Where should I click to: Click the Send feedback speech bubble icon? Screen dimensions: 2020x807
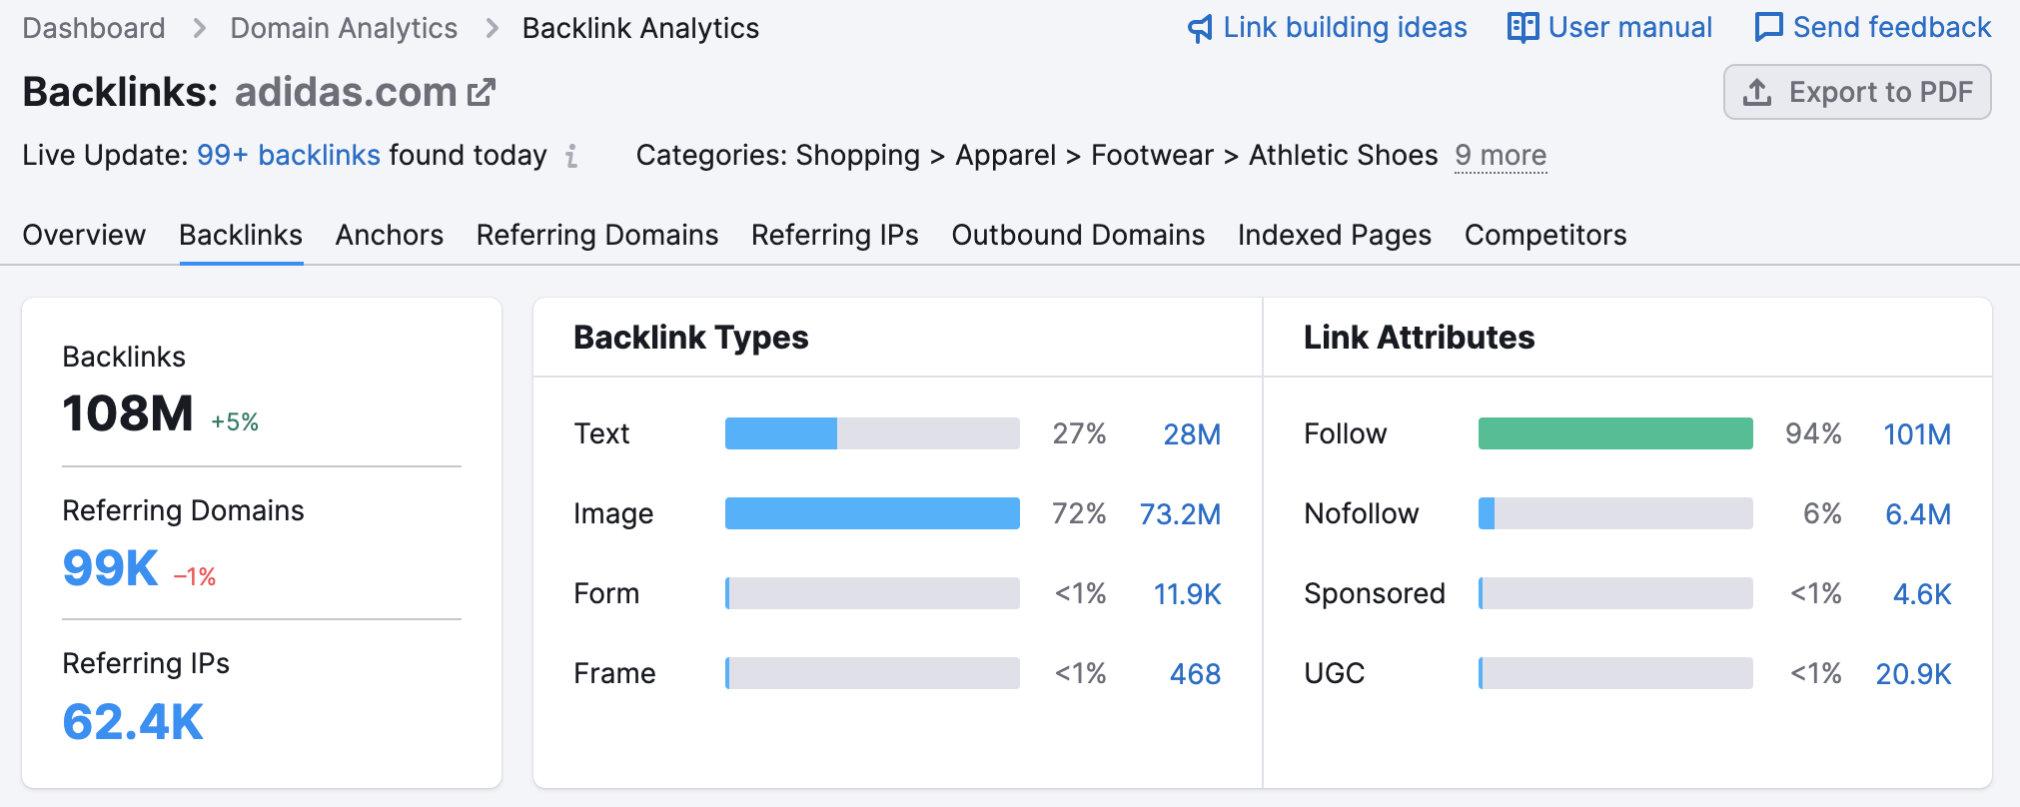tap(1768, 28)
